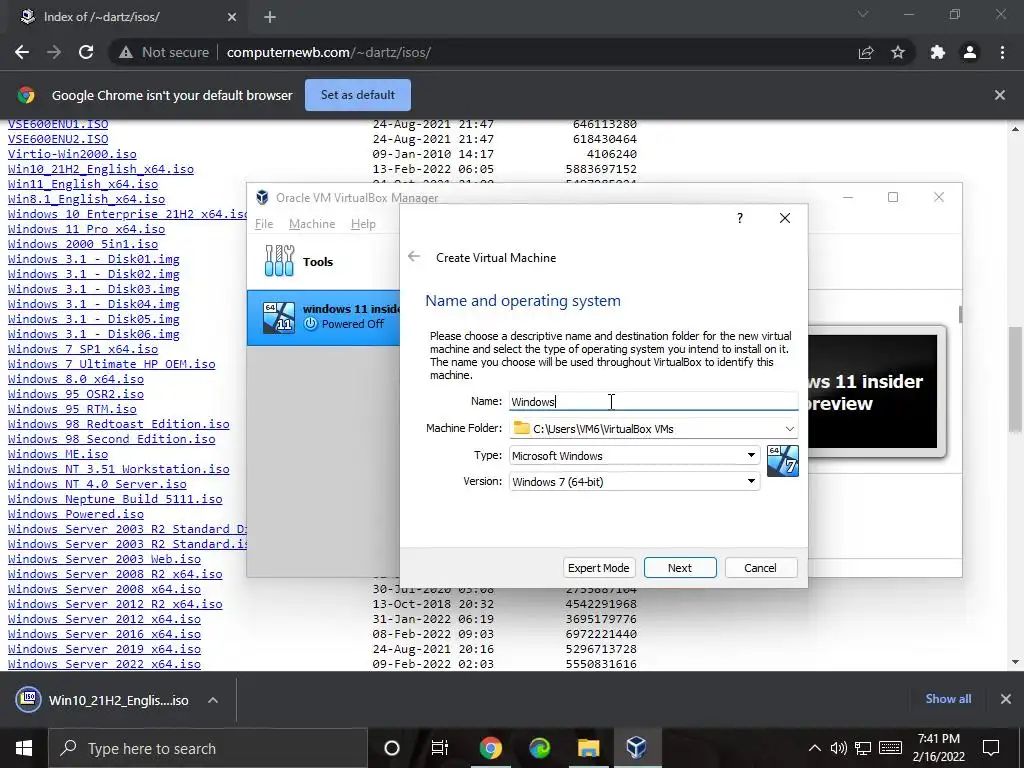This screenshot has height=768, width=1024.
Task: Expand the Machine Folder dropdown
Action: coord(790,428)
